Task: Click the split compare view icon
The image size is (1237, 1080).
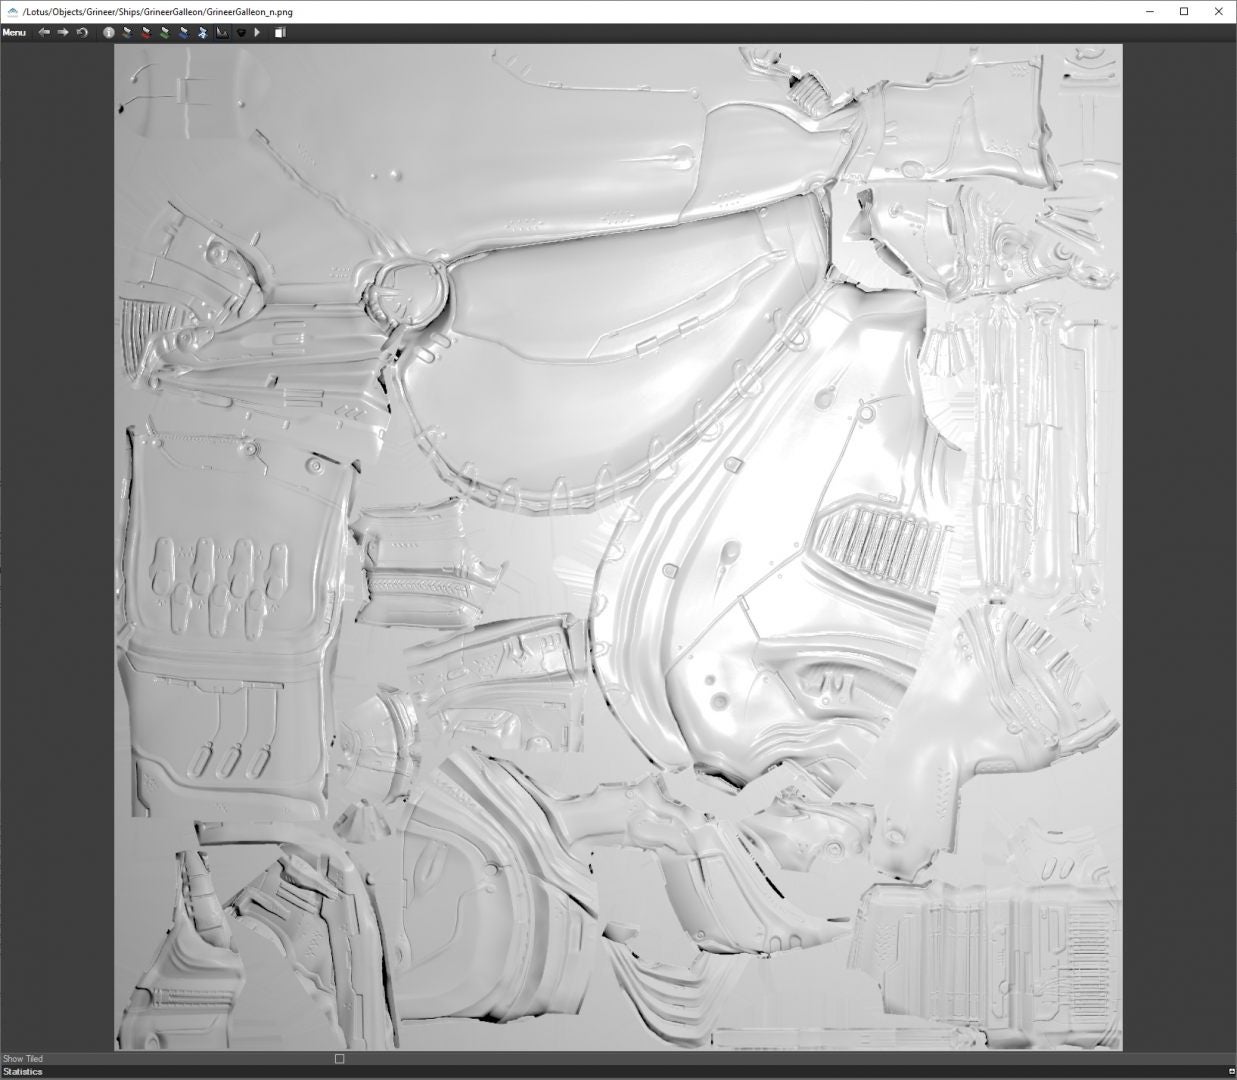Action: [281, 32]
